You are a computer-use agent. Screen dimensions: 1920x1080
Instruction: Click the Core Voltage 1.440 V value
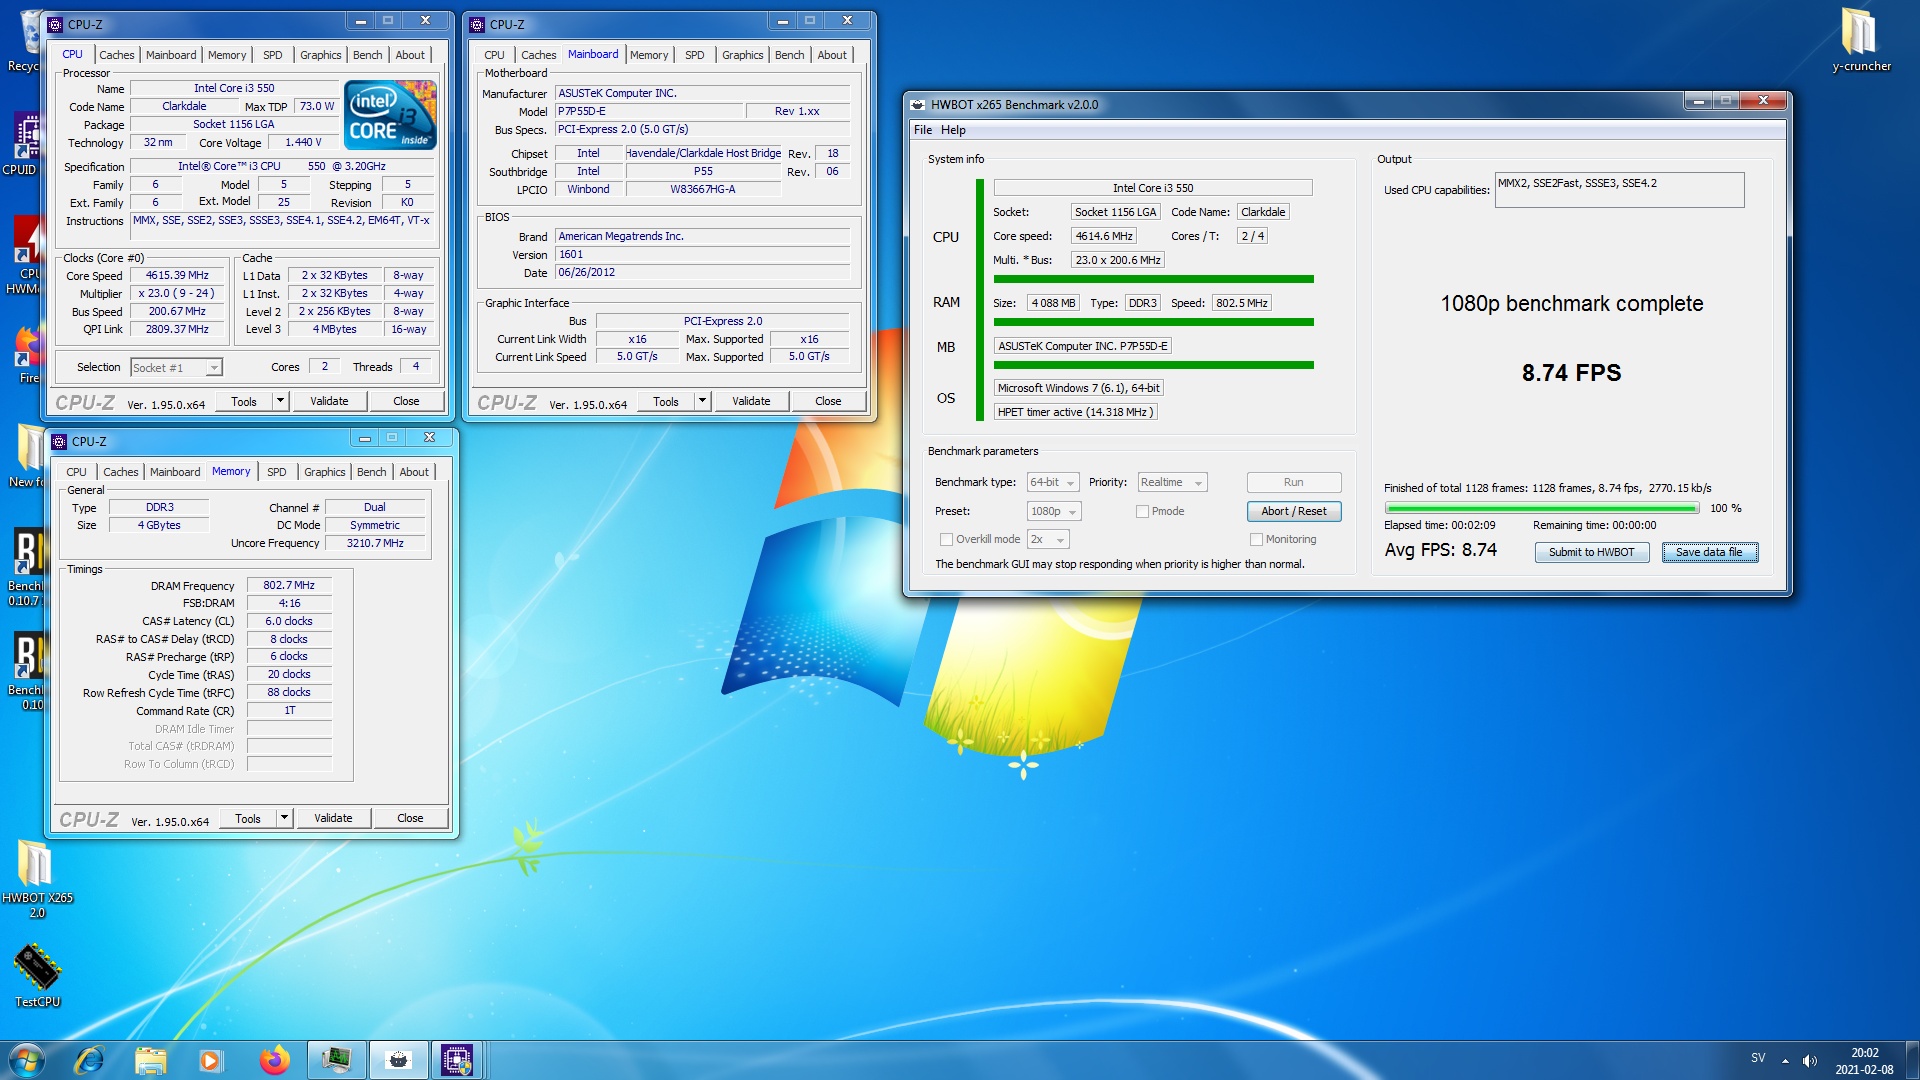click(303, 142)
